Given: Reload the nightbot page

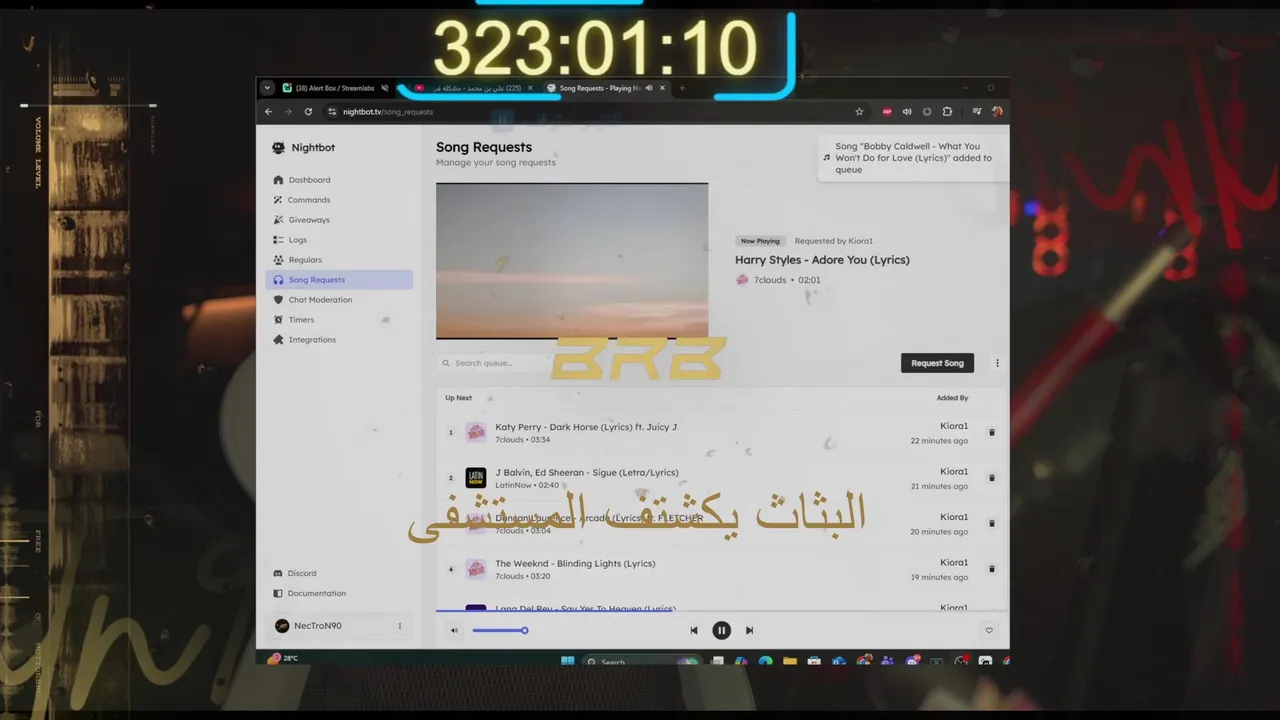Looking at the screenshot, I should (x=308, y=112).
